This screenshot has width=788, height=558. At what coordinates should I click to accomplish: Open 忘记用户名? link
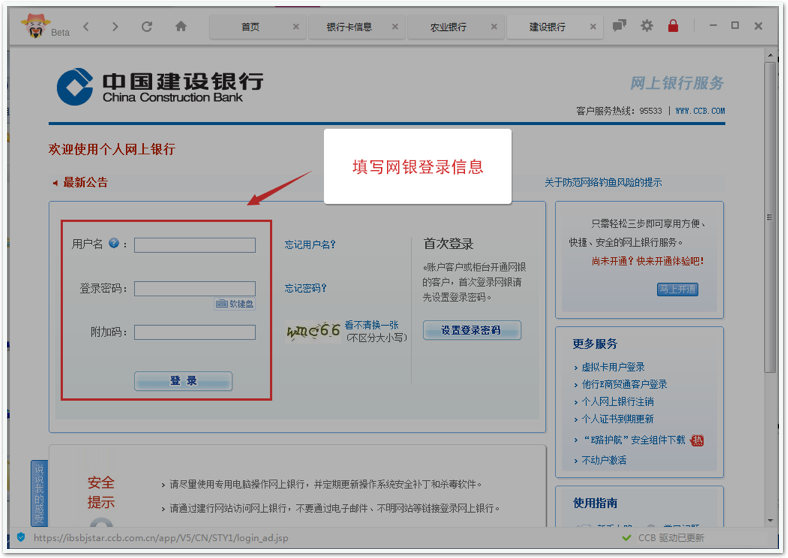point(310,245)
